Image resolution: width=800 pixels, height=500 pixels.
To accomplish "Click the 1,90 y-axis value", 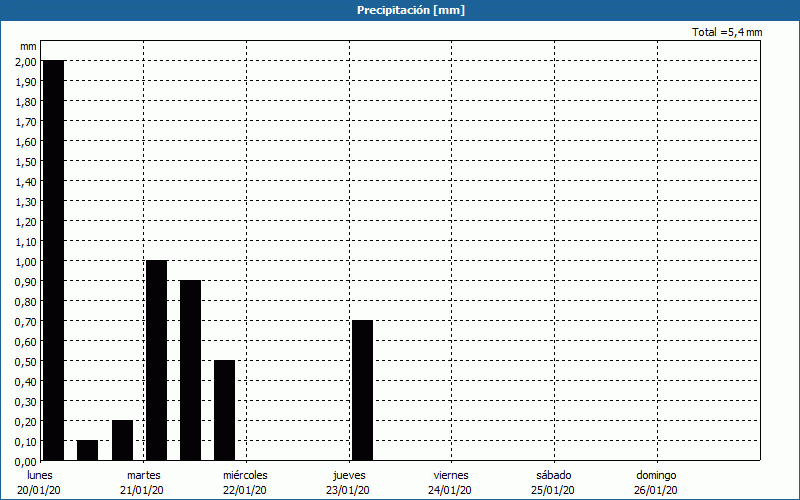I will pos(26,82).
